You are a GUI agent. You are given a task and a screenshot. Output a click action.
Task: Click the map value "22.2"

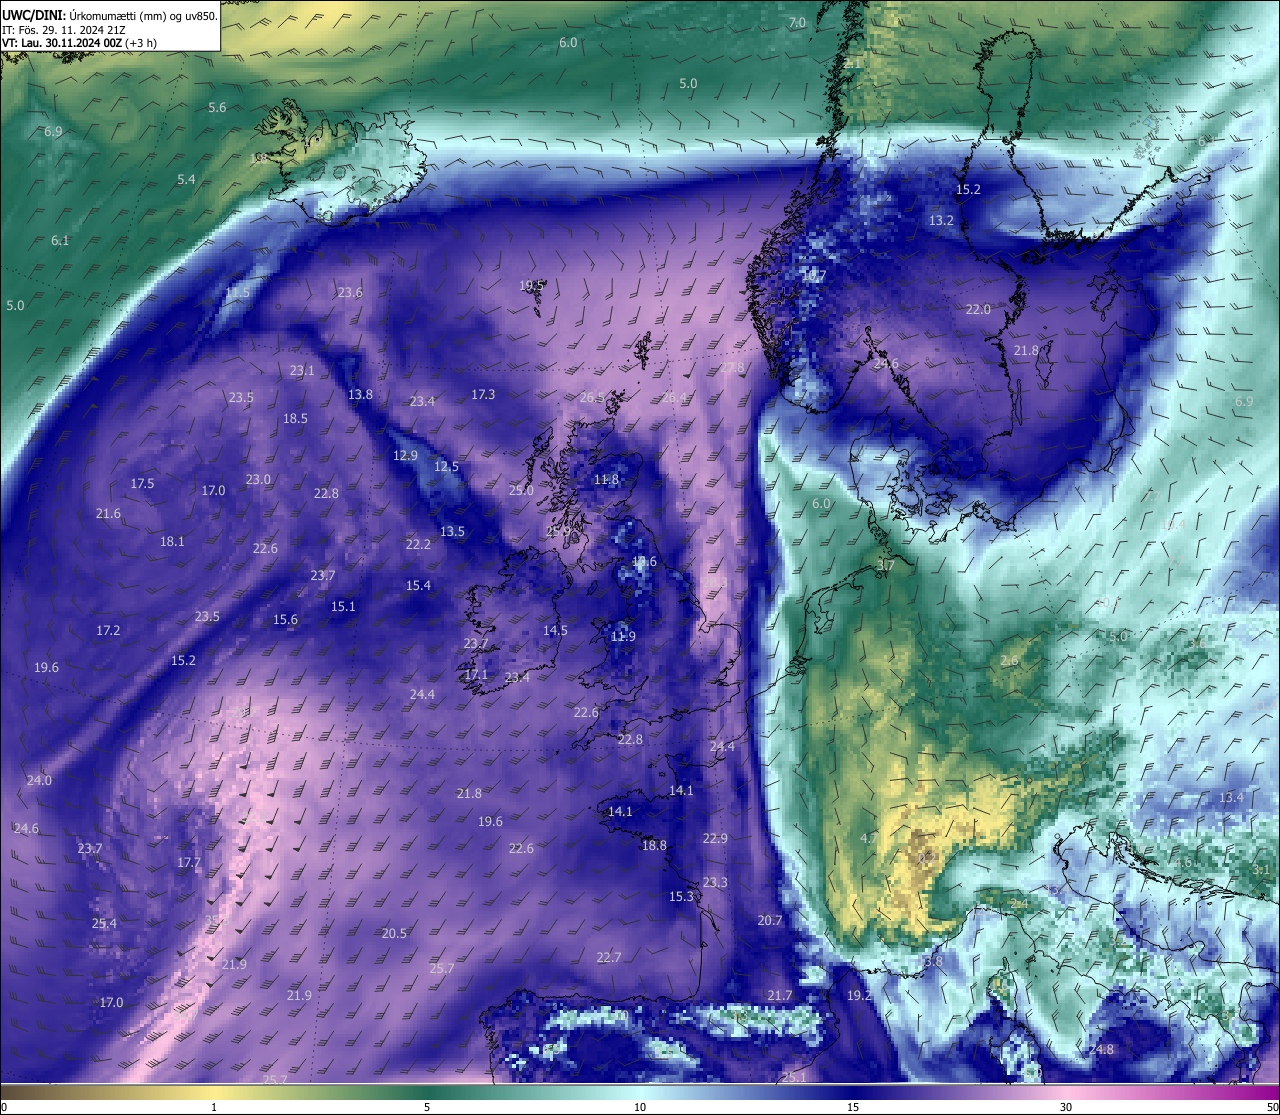point(418,544)
